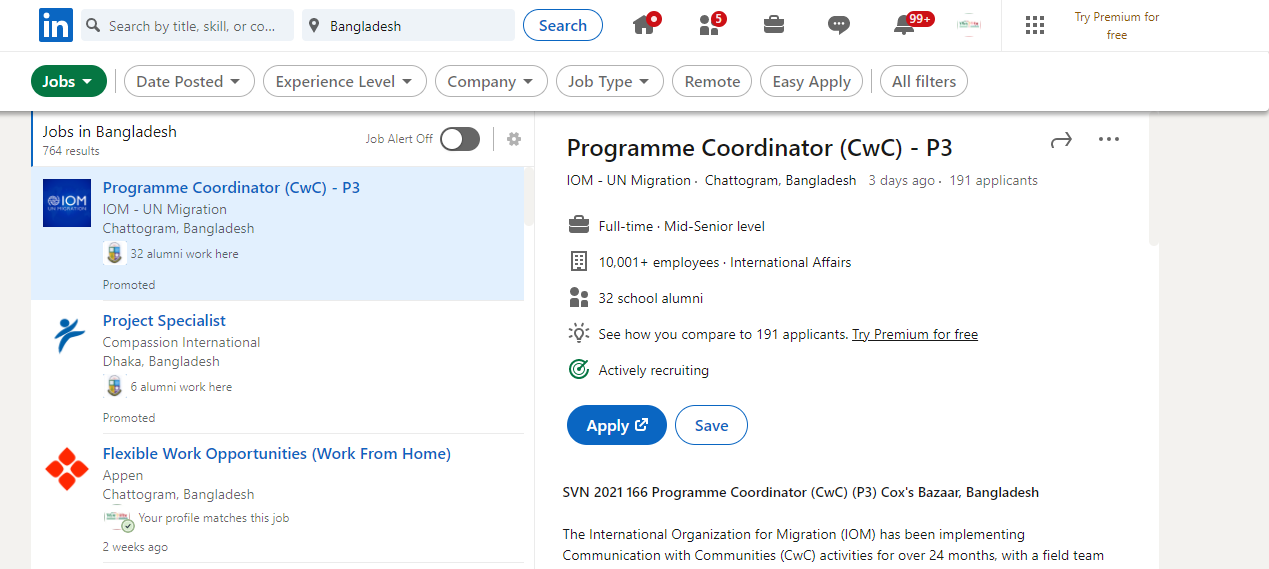Viewport: 1269px width, 569px height.
Task: Open the green Jobs category menu
Action: click(69, 82)
